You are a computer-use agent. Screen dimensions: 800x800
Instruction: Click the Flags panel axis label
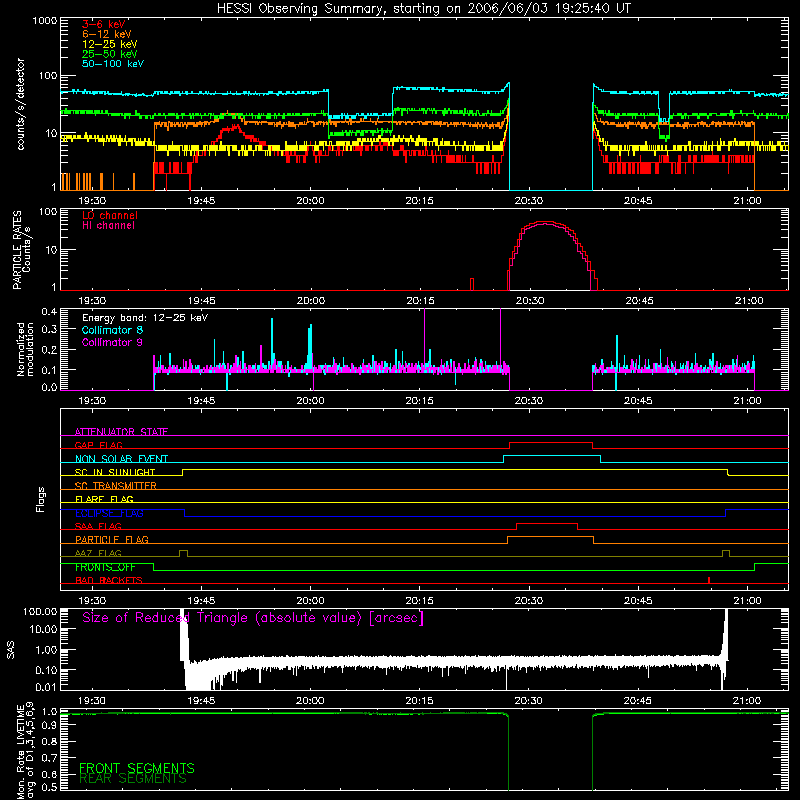click(41, 499)
